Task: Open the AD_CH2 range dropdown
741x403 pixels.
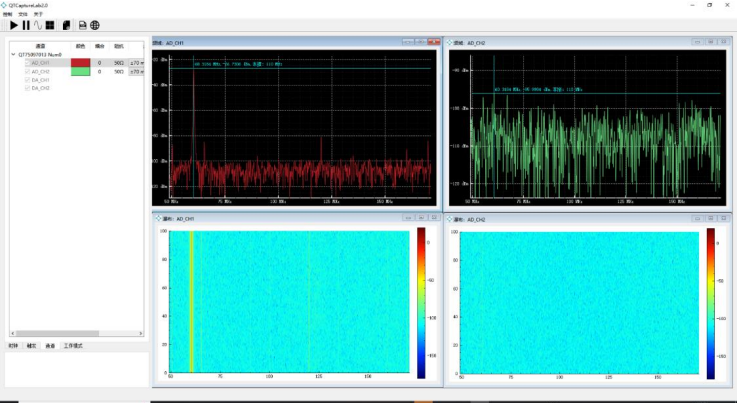Action: pos(137,72)
